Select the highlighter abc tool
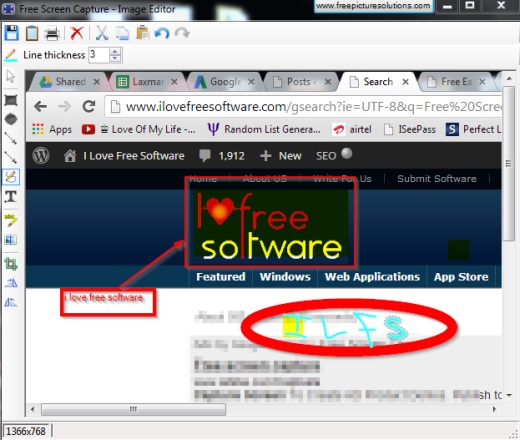 (x=11, y=220)
